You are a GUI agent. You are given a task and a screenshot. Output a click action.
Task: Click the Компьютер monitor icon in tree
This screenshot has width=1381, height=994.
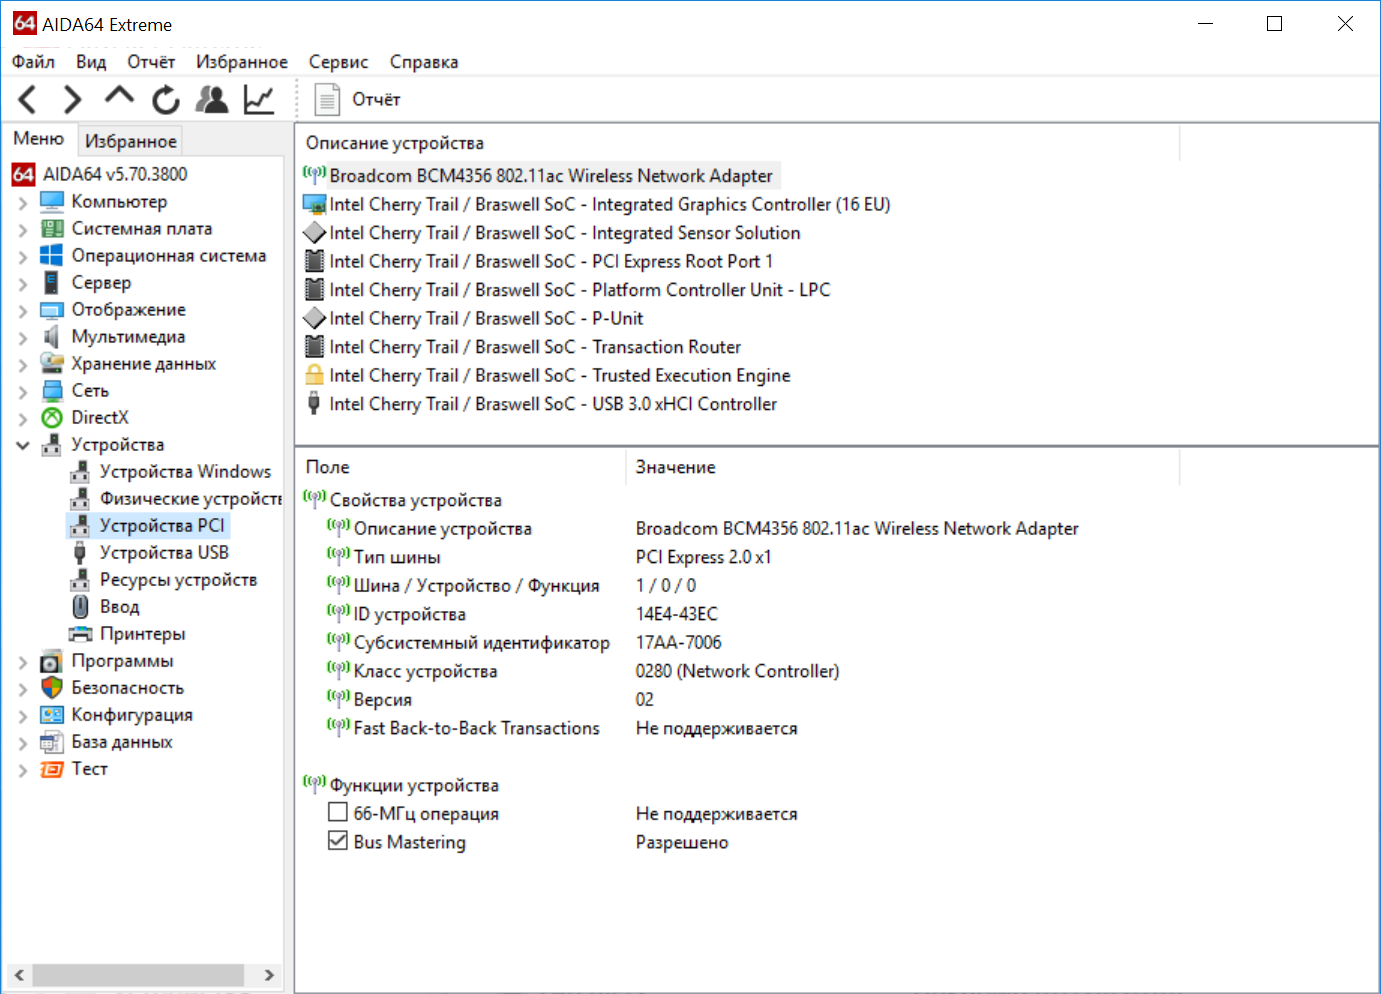[52, 201]
